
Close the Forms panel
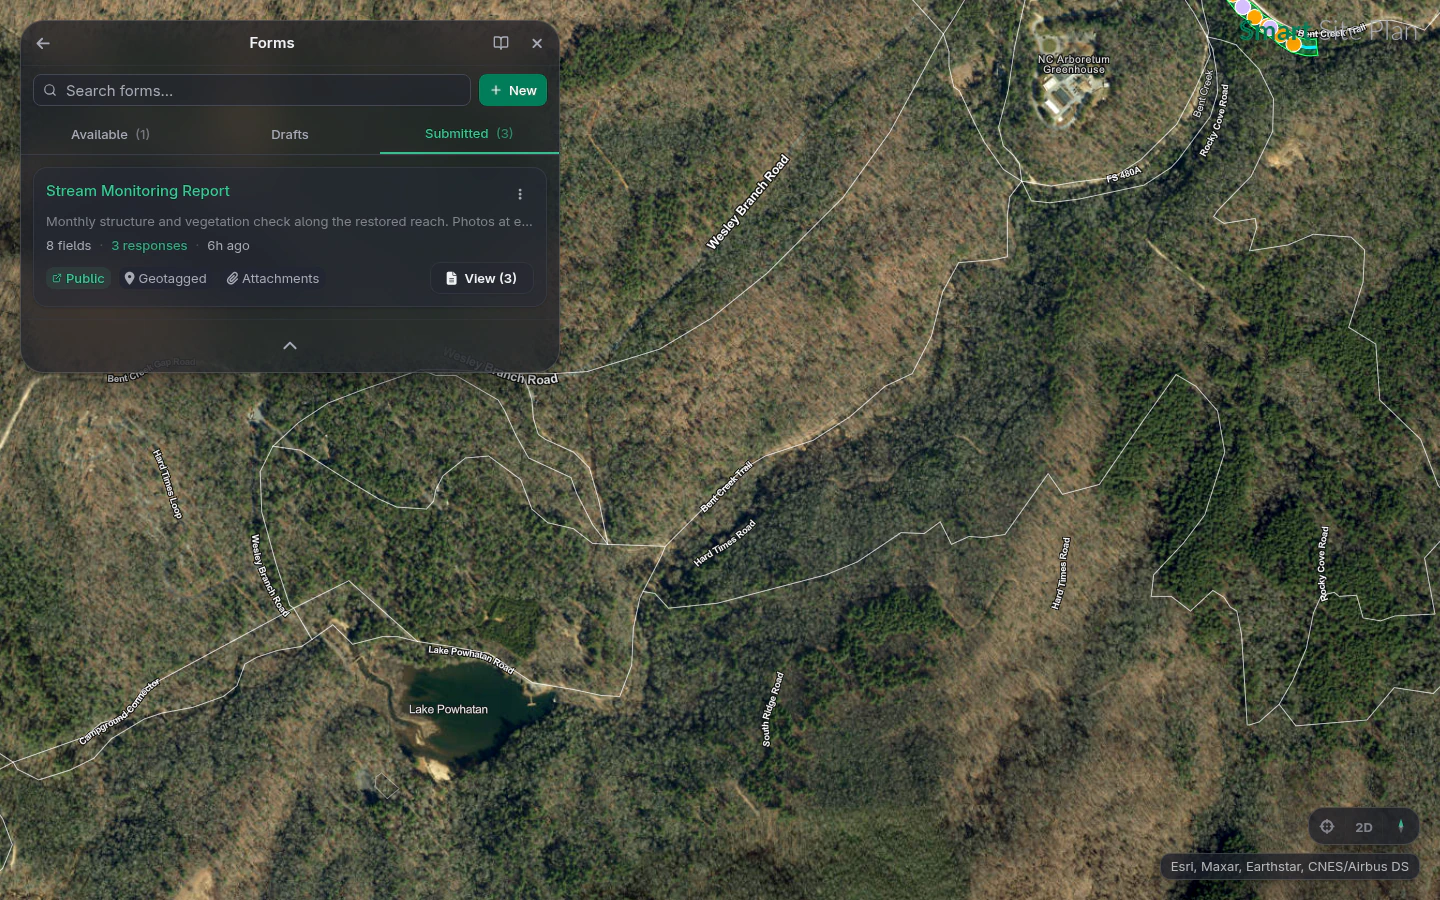(537, 43)
